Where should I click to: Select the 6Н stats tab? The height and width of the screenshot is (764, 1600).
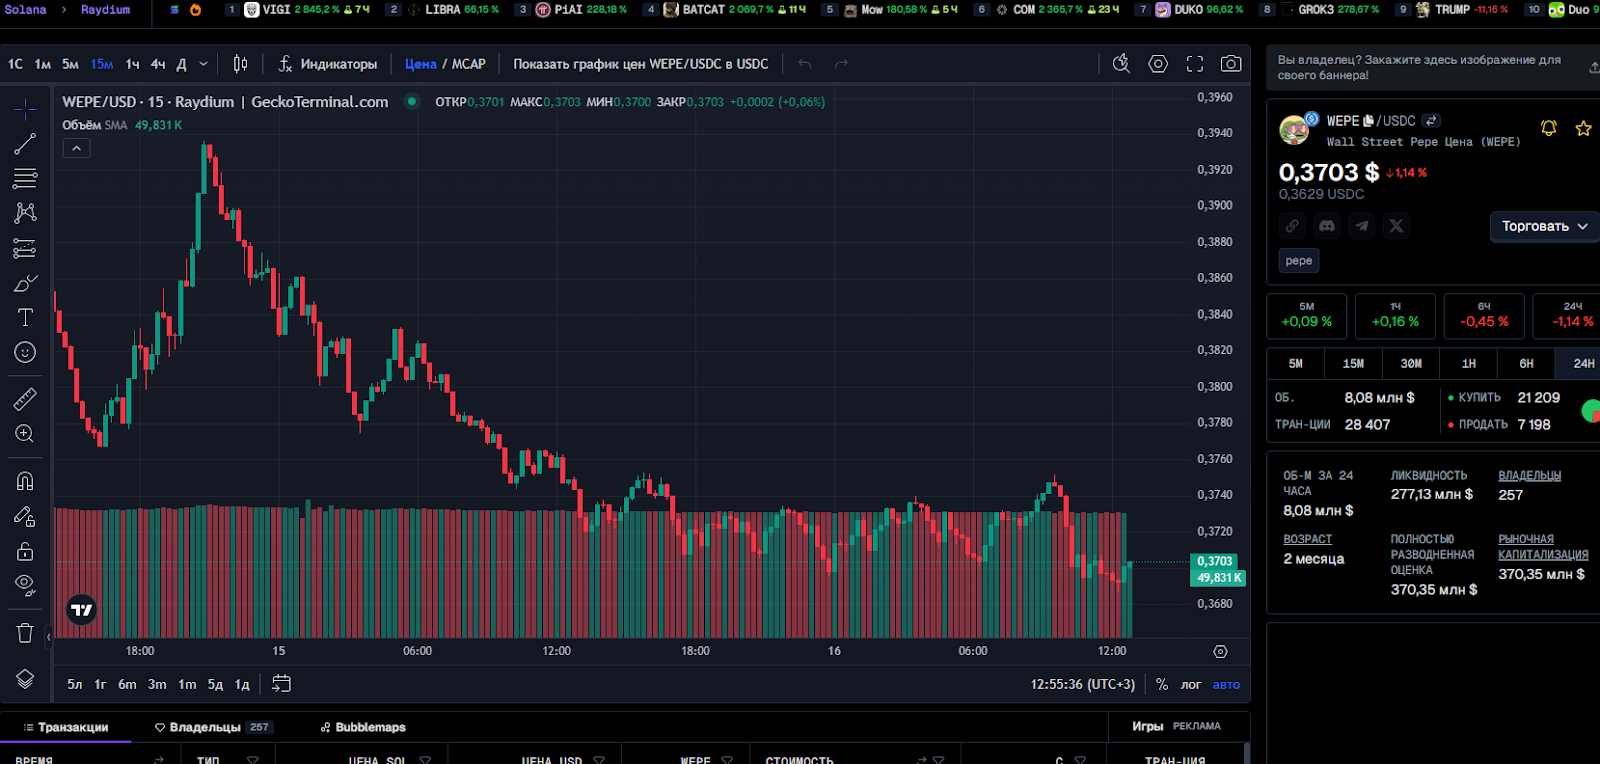1526,364
